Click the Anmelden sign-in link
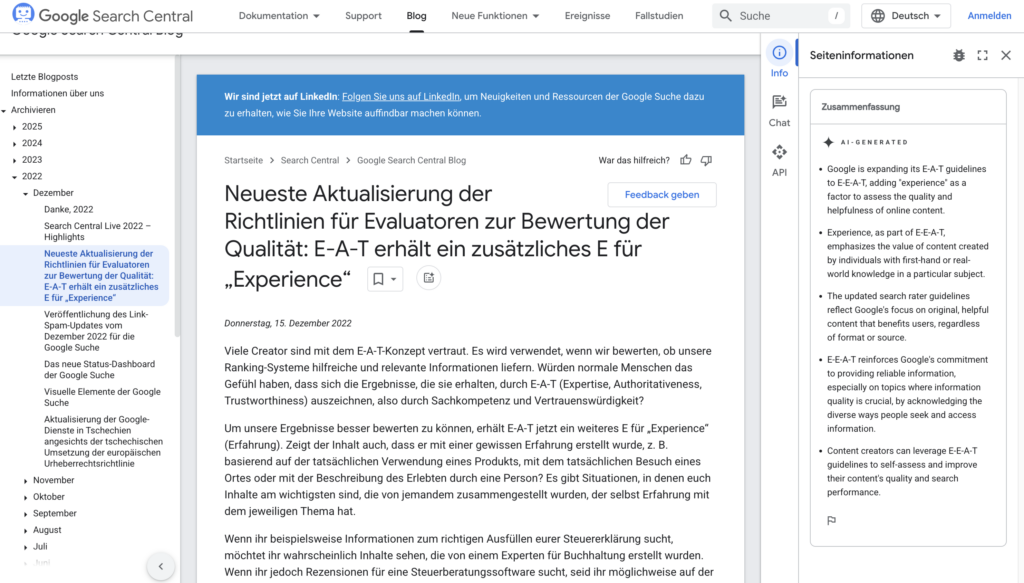 point(989,16)
